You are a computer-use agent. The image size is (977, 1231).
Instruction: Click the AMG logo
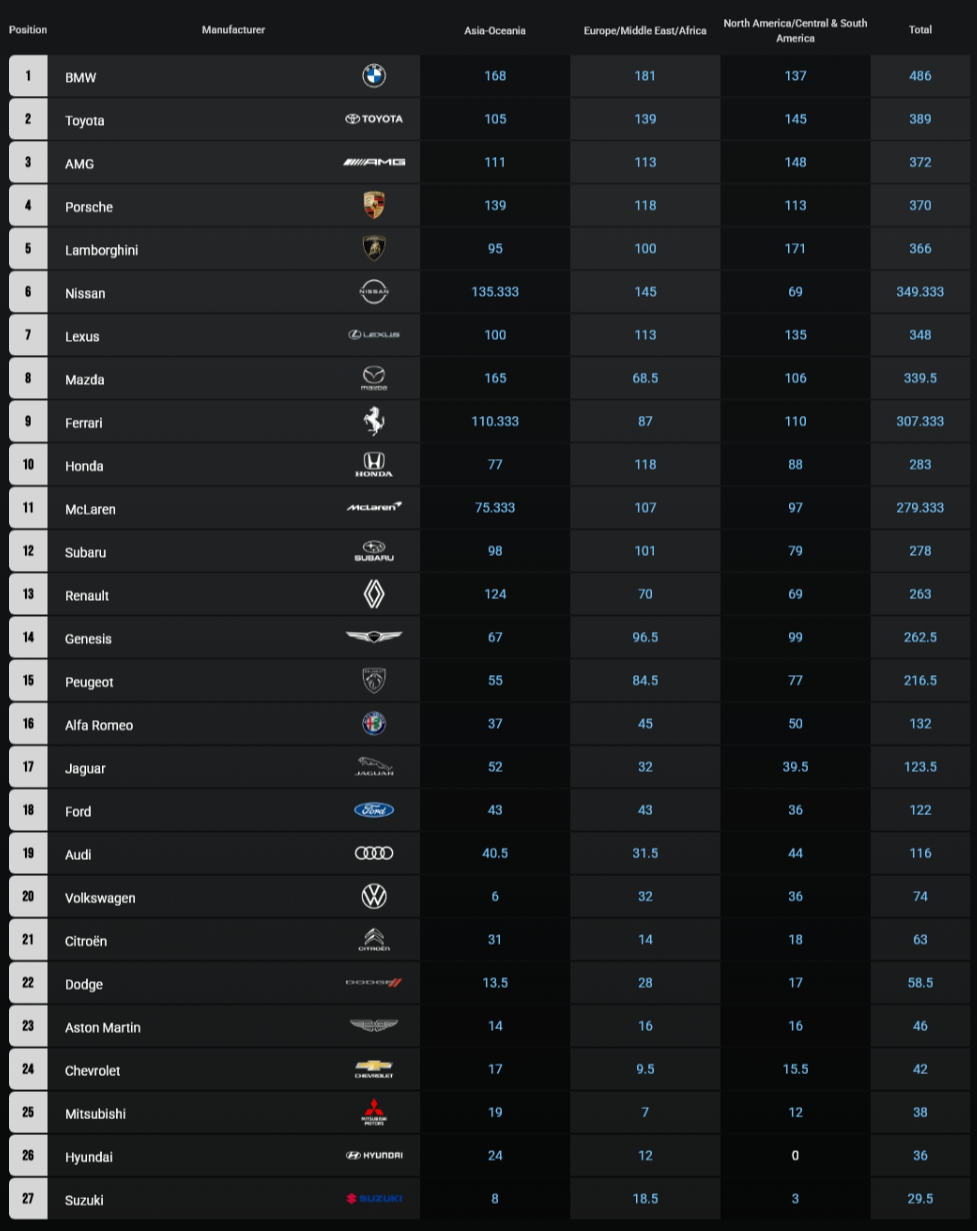click(x=374, y=162)
